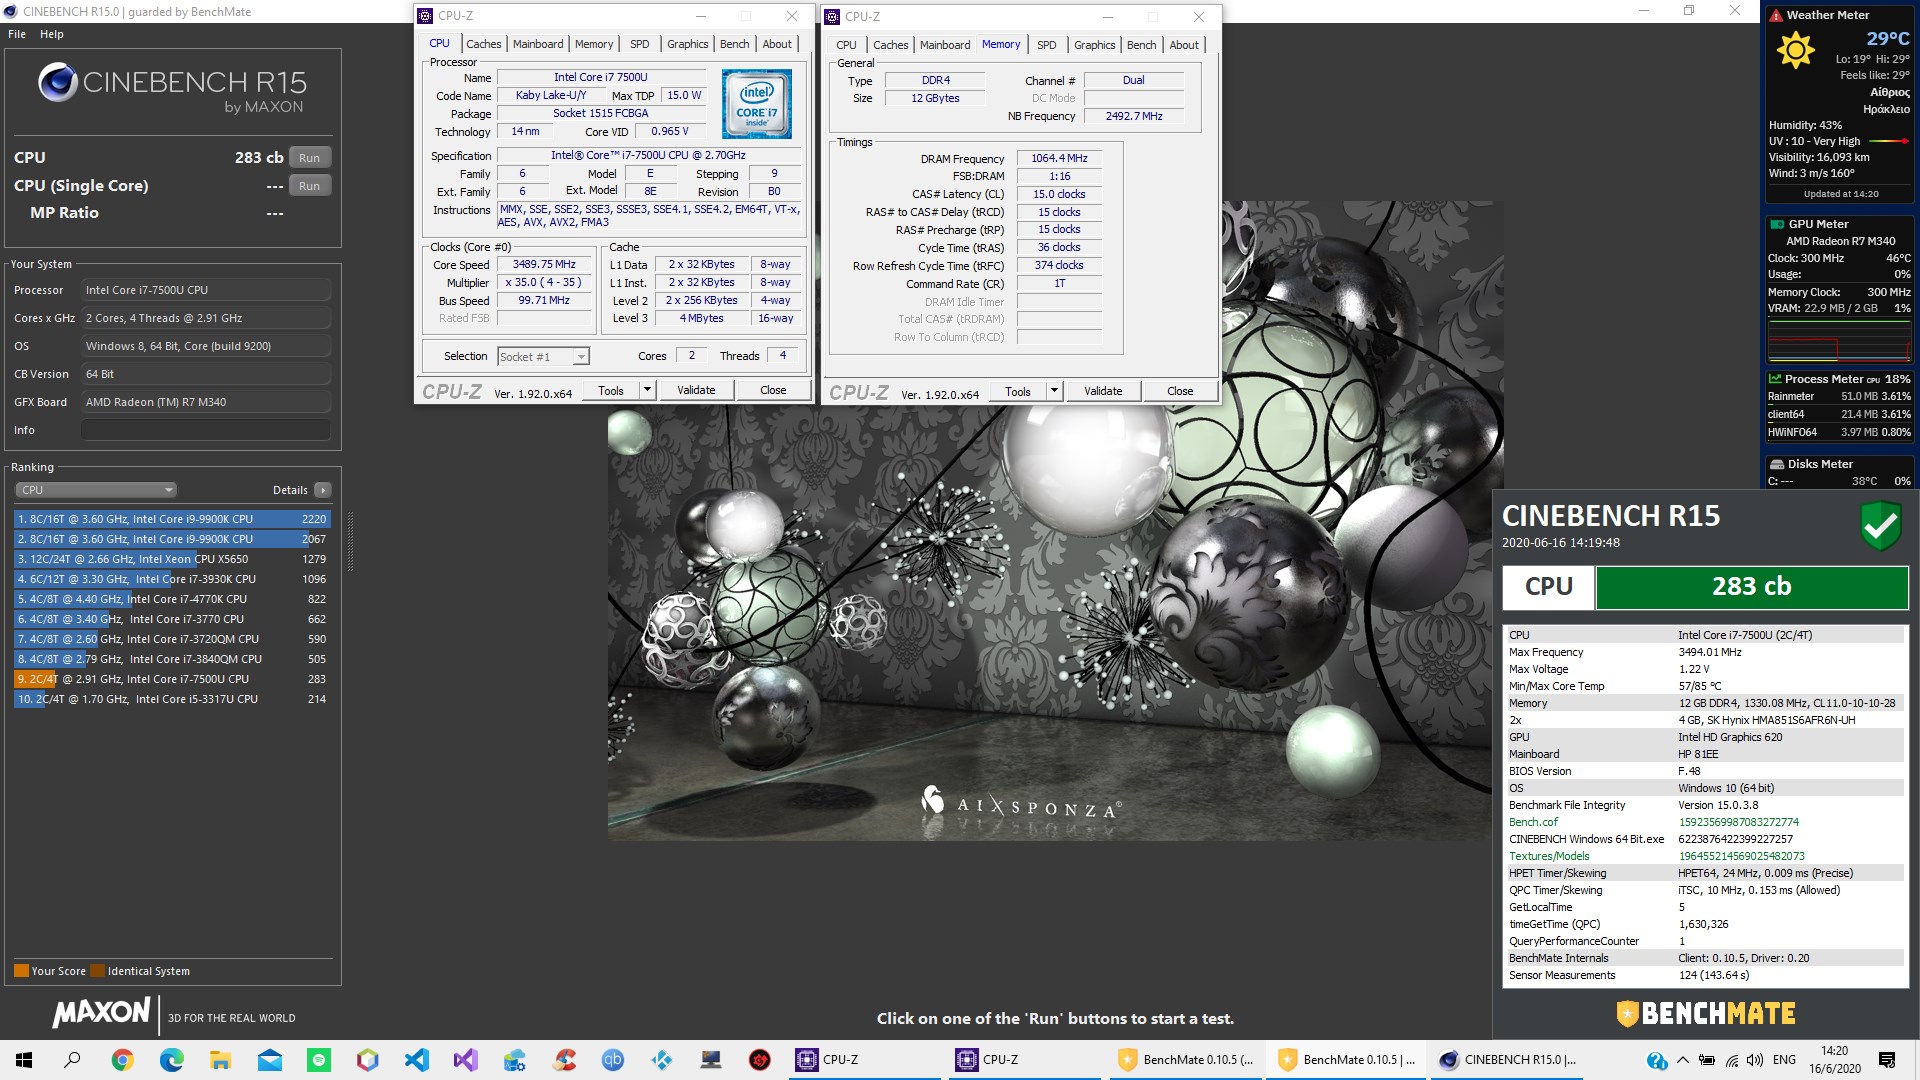Screen dimensions: 1920x1080
Task: Click the CPU-Z title bar icon of left window
Action: 426,15
